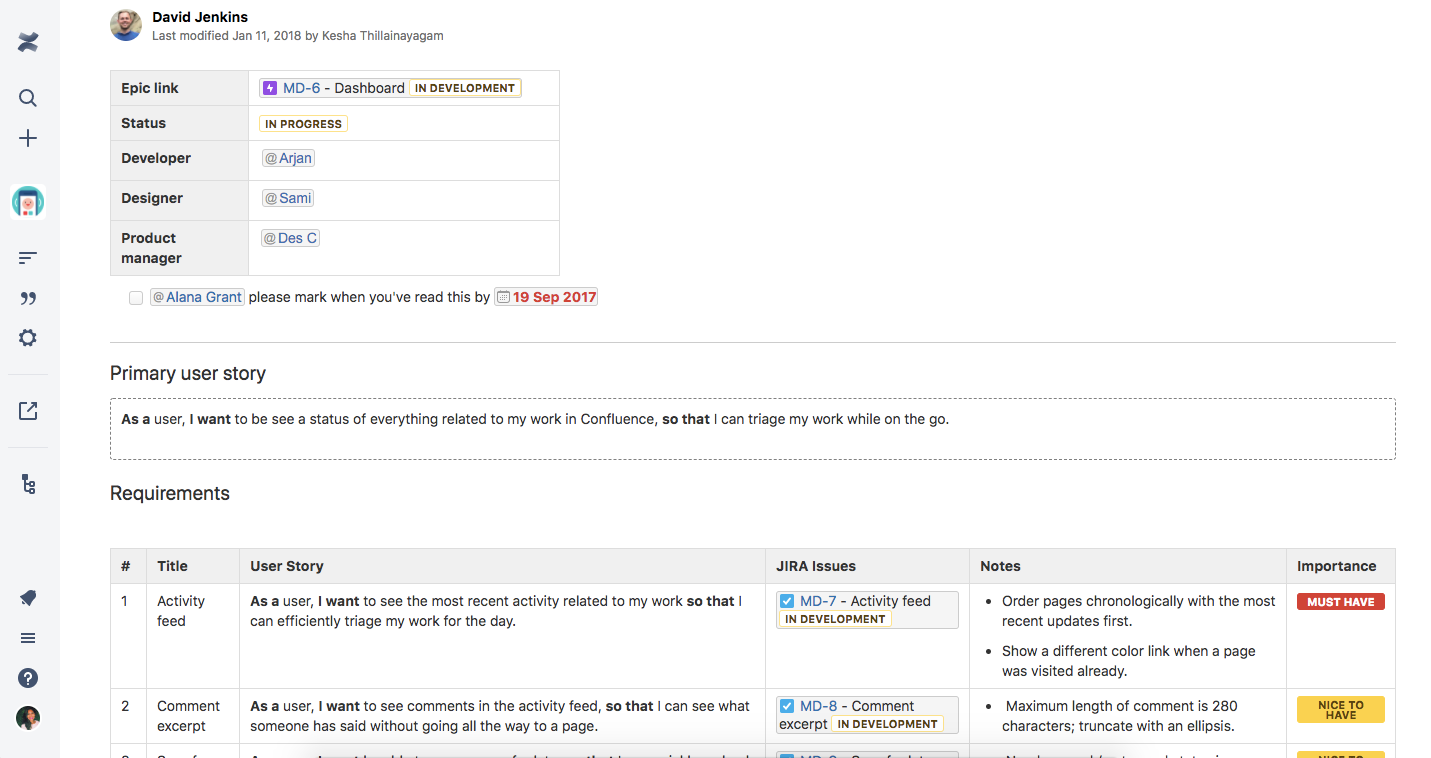Open search from the sidebar magnifier icon
Screen dimensions: 1431x758
(28, 98)
